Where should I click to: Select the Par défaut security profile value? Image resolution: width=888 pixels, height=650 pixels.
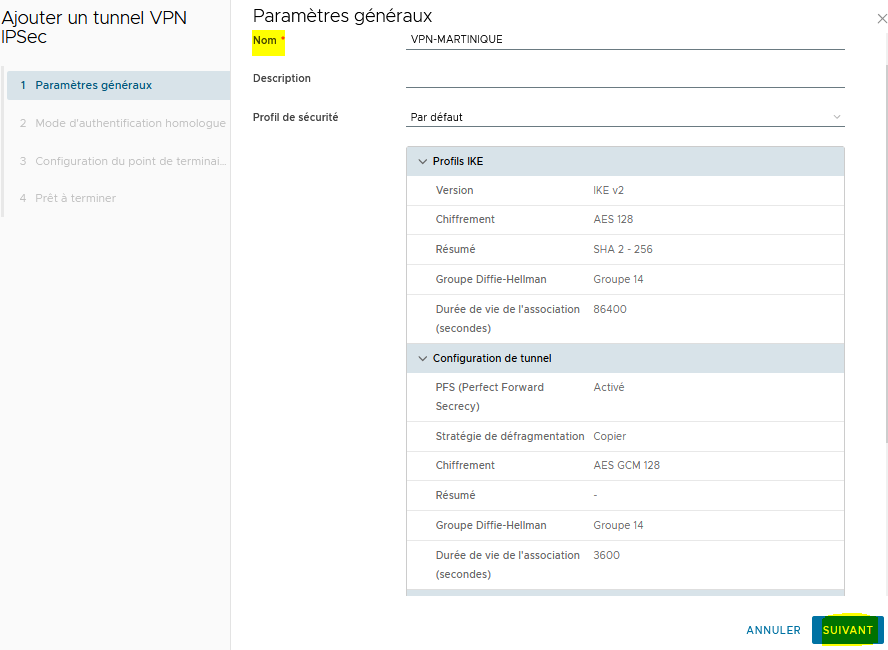point(437,117)
